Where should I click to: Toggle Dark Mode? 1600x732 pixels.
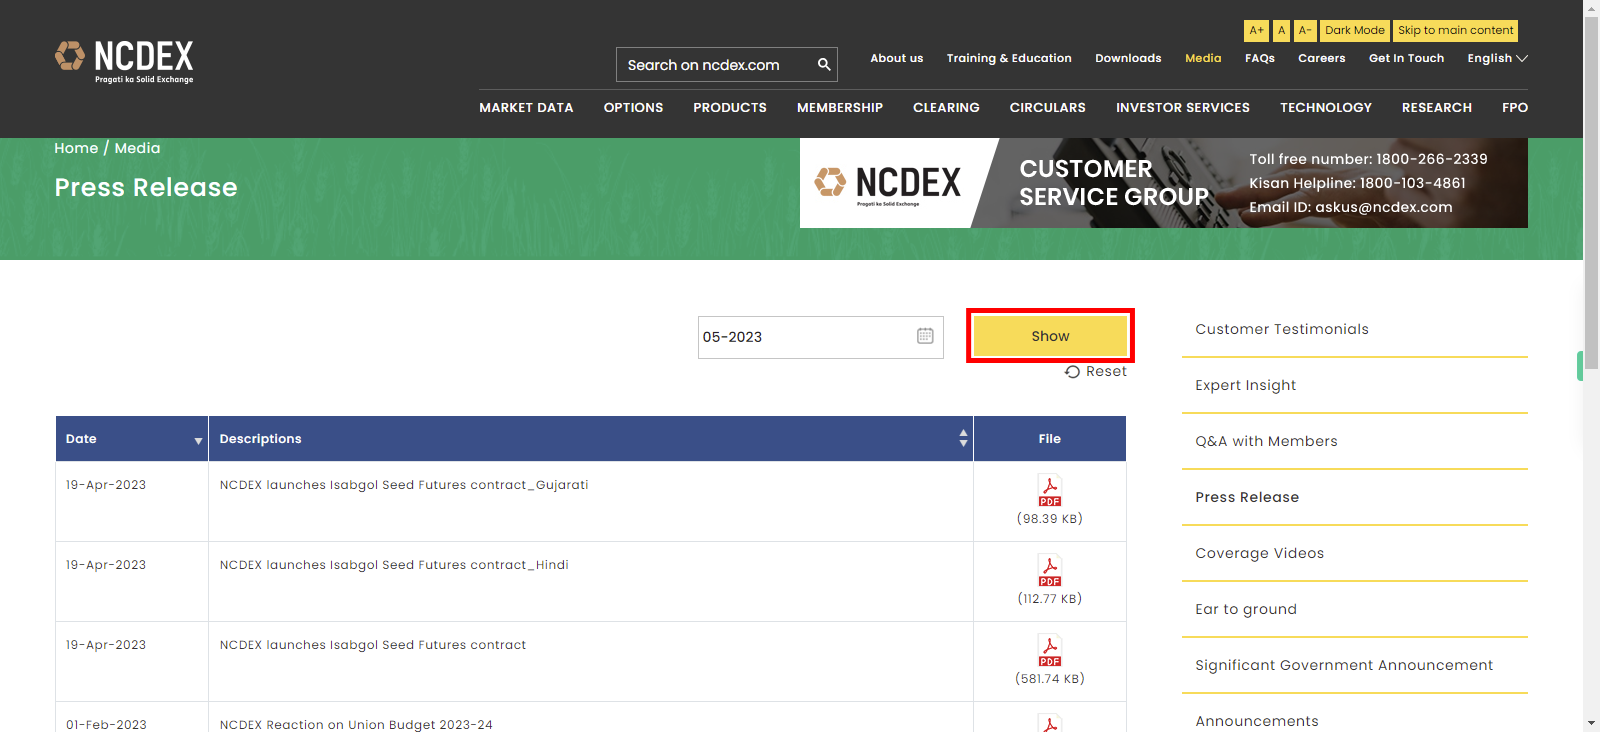[x=1355, y=31]
